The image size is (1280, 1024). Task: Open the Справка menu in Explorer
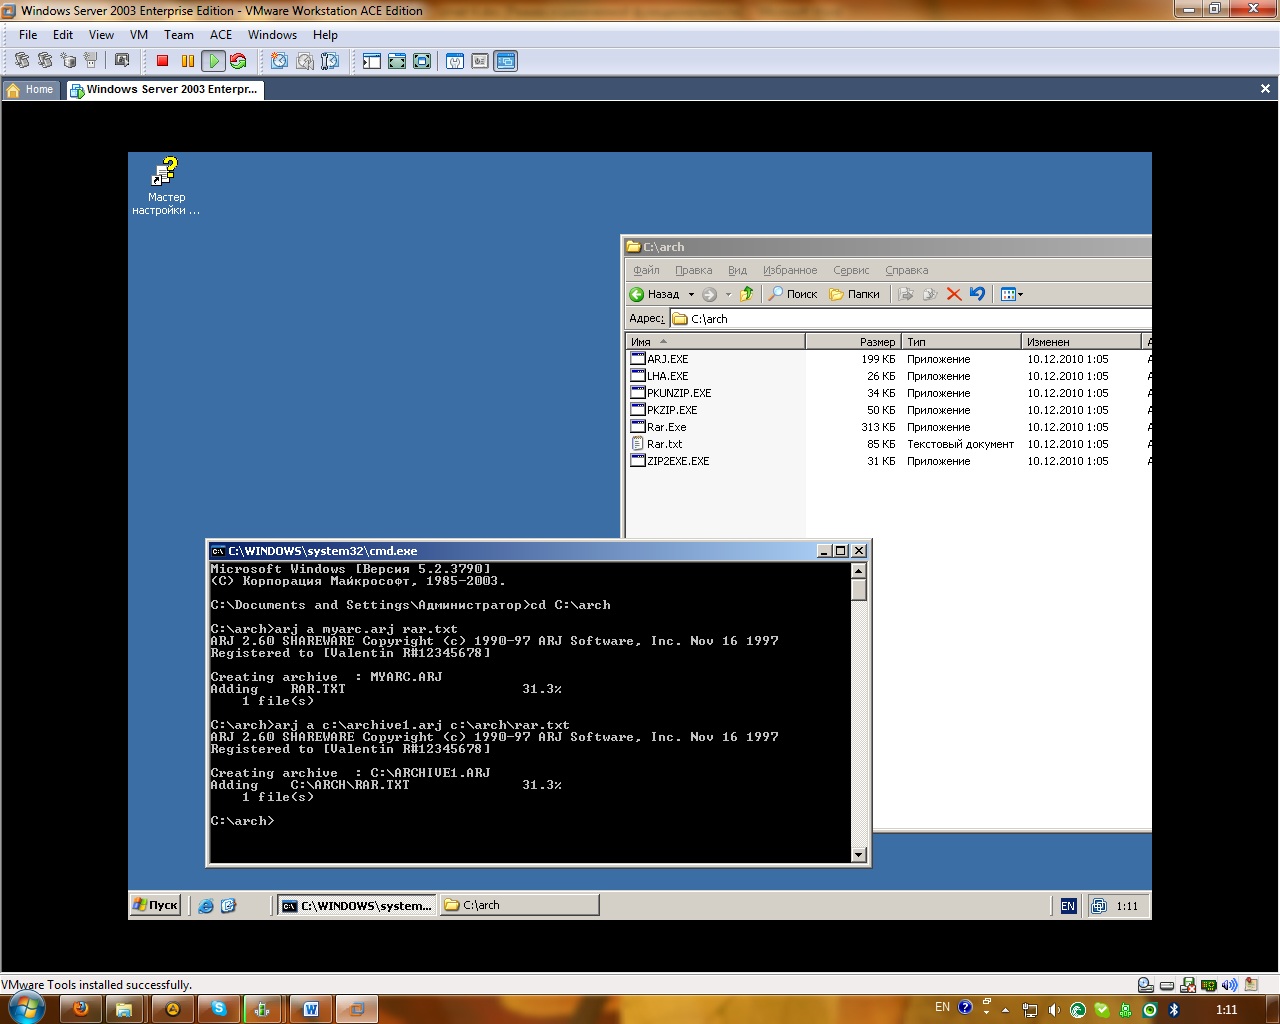click(906, 270)
